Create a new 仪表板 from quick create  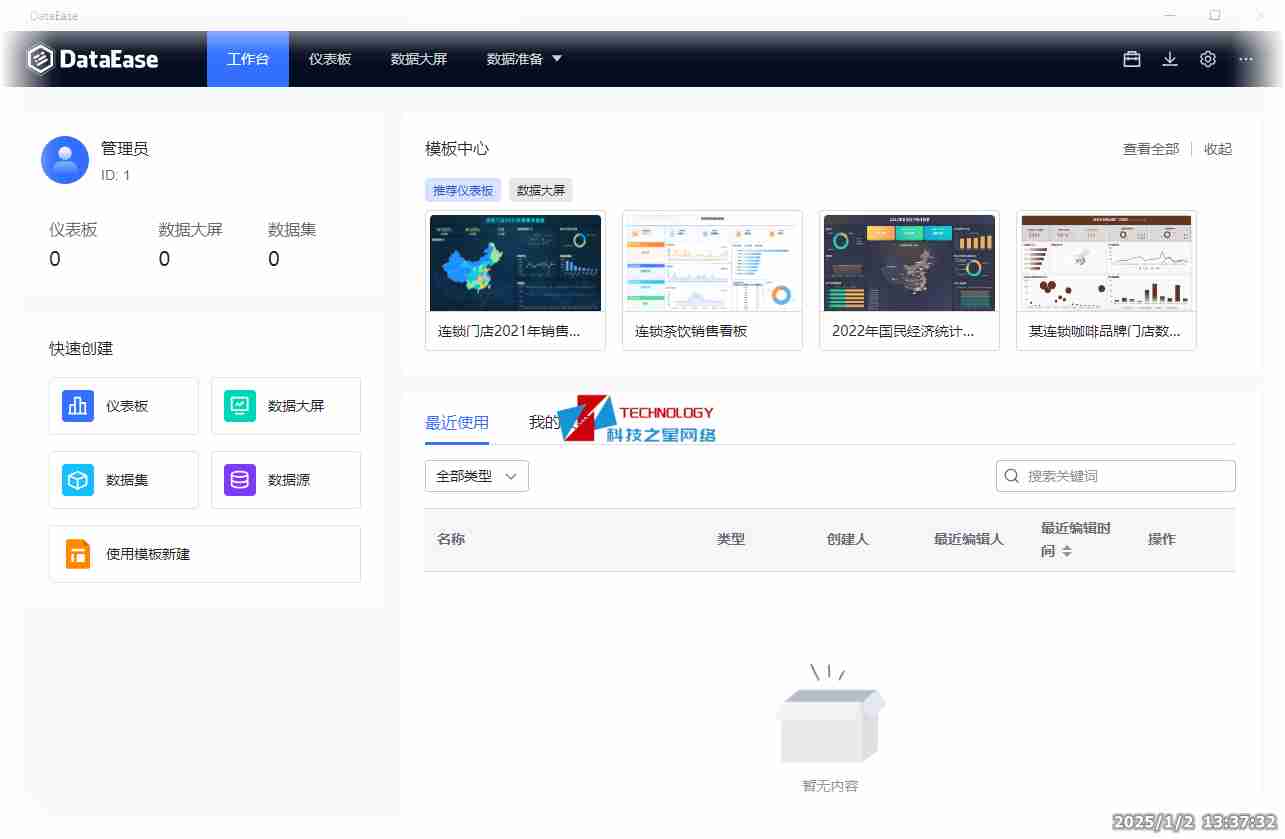[x=124, y=406]
